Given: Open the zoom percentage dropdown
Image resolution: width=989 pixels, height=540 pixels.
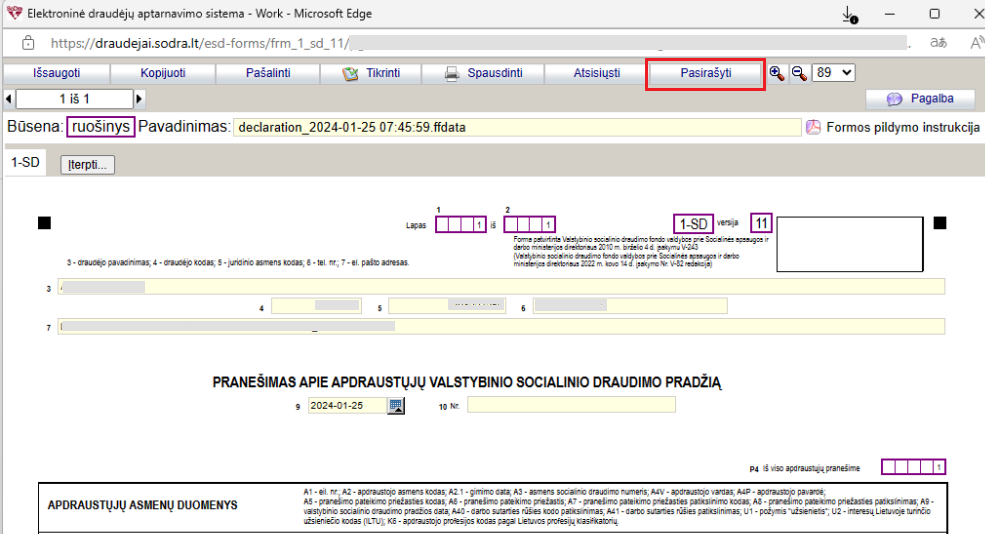Looking at the screenshot, I should coord(834,73).
